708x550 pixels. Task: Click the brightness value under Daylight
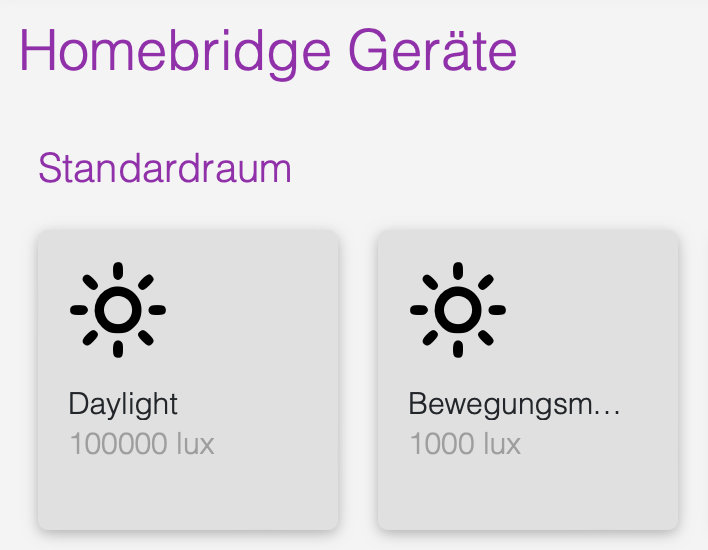coord(142,443)
